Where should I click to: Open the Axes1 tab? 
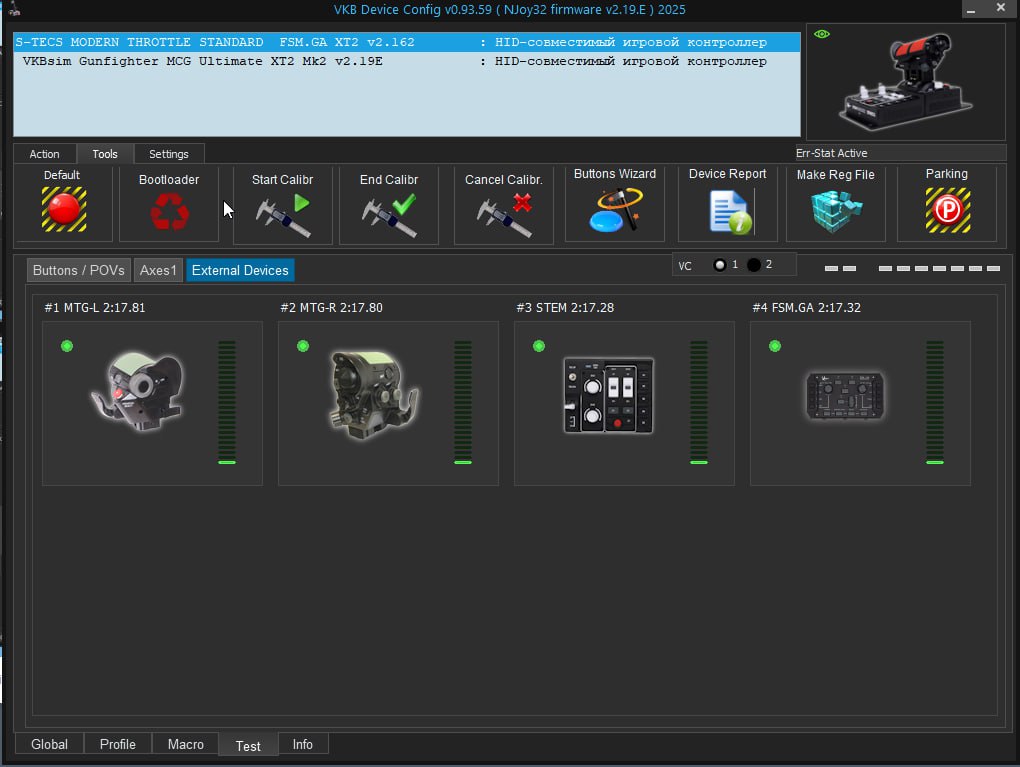pyautogui.click(x=158, y=270)
